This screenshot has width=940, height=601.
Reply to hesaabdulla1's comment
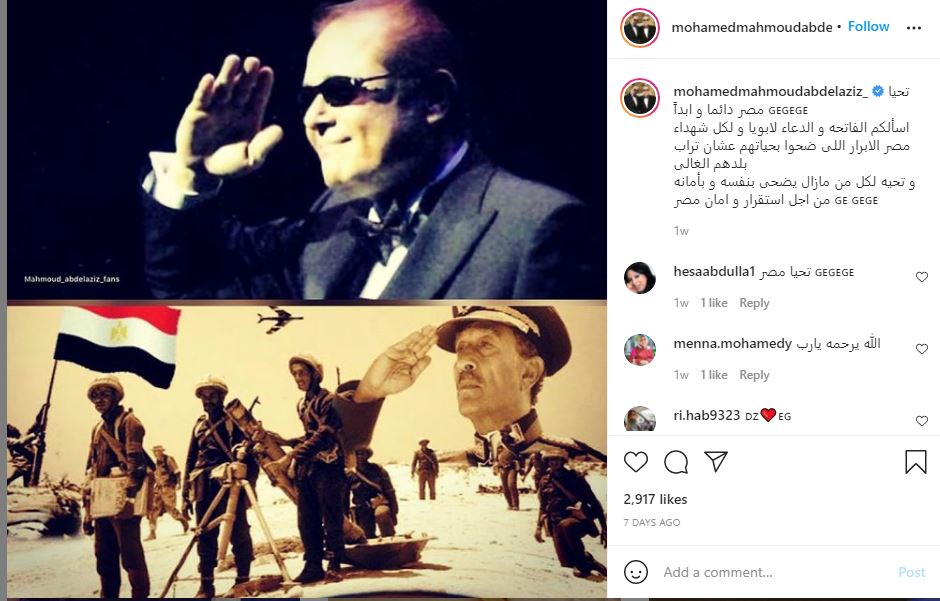point(754,303)
